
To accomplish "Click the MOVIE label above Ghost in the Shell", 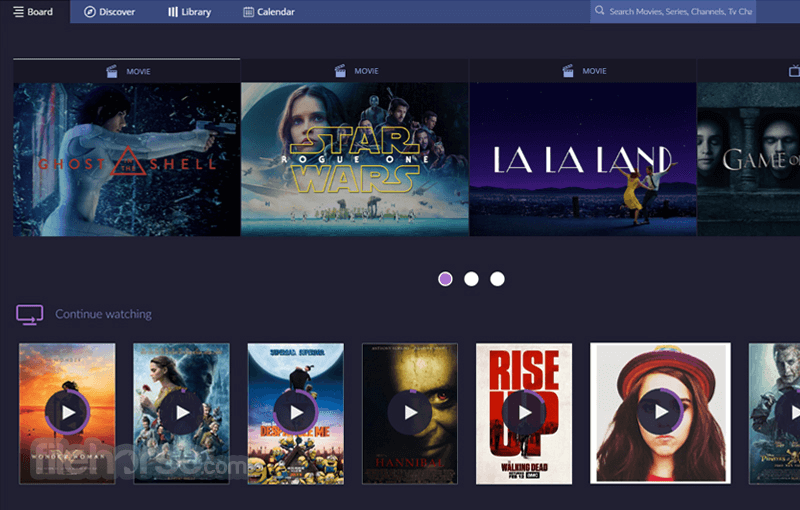I will (138, 71).
